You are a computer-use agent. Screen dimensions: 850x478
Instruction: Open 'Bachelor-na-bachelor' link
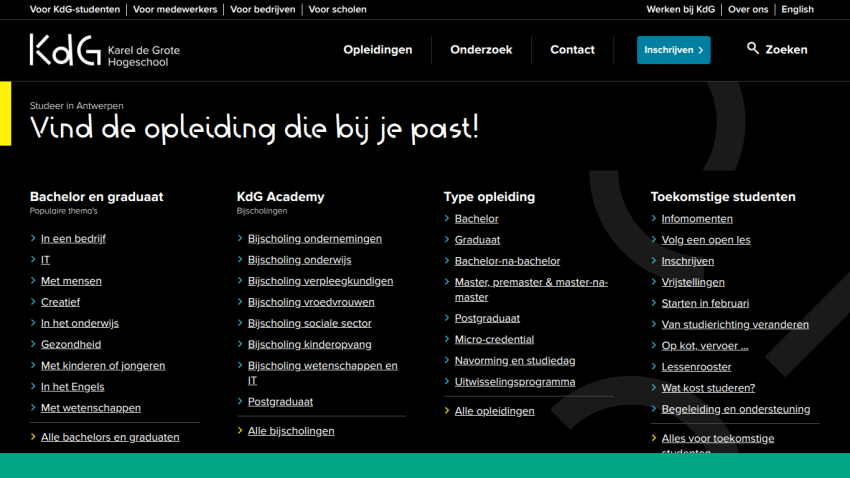507,261
